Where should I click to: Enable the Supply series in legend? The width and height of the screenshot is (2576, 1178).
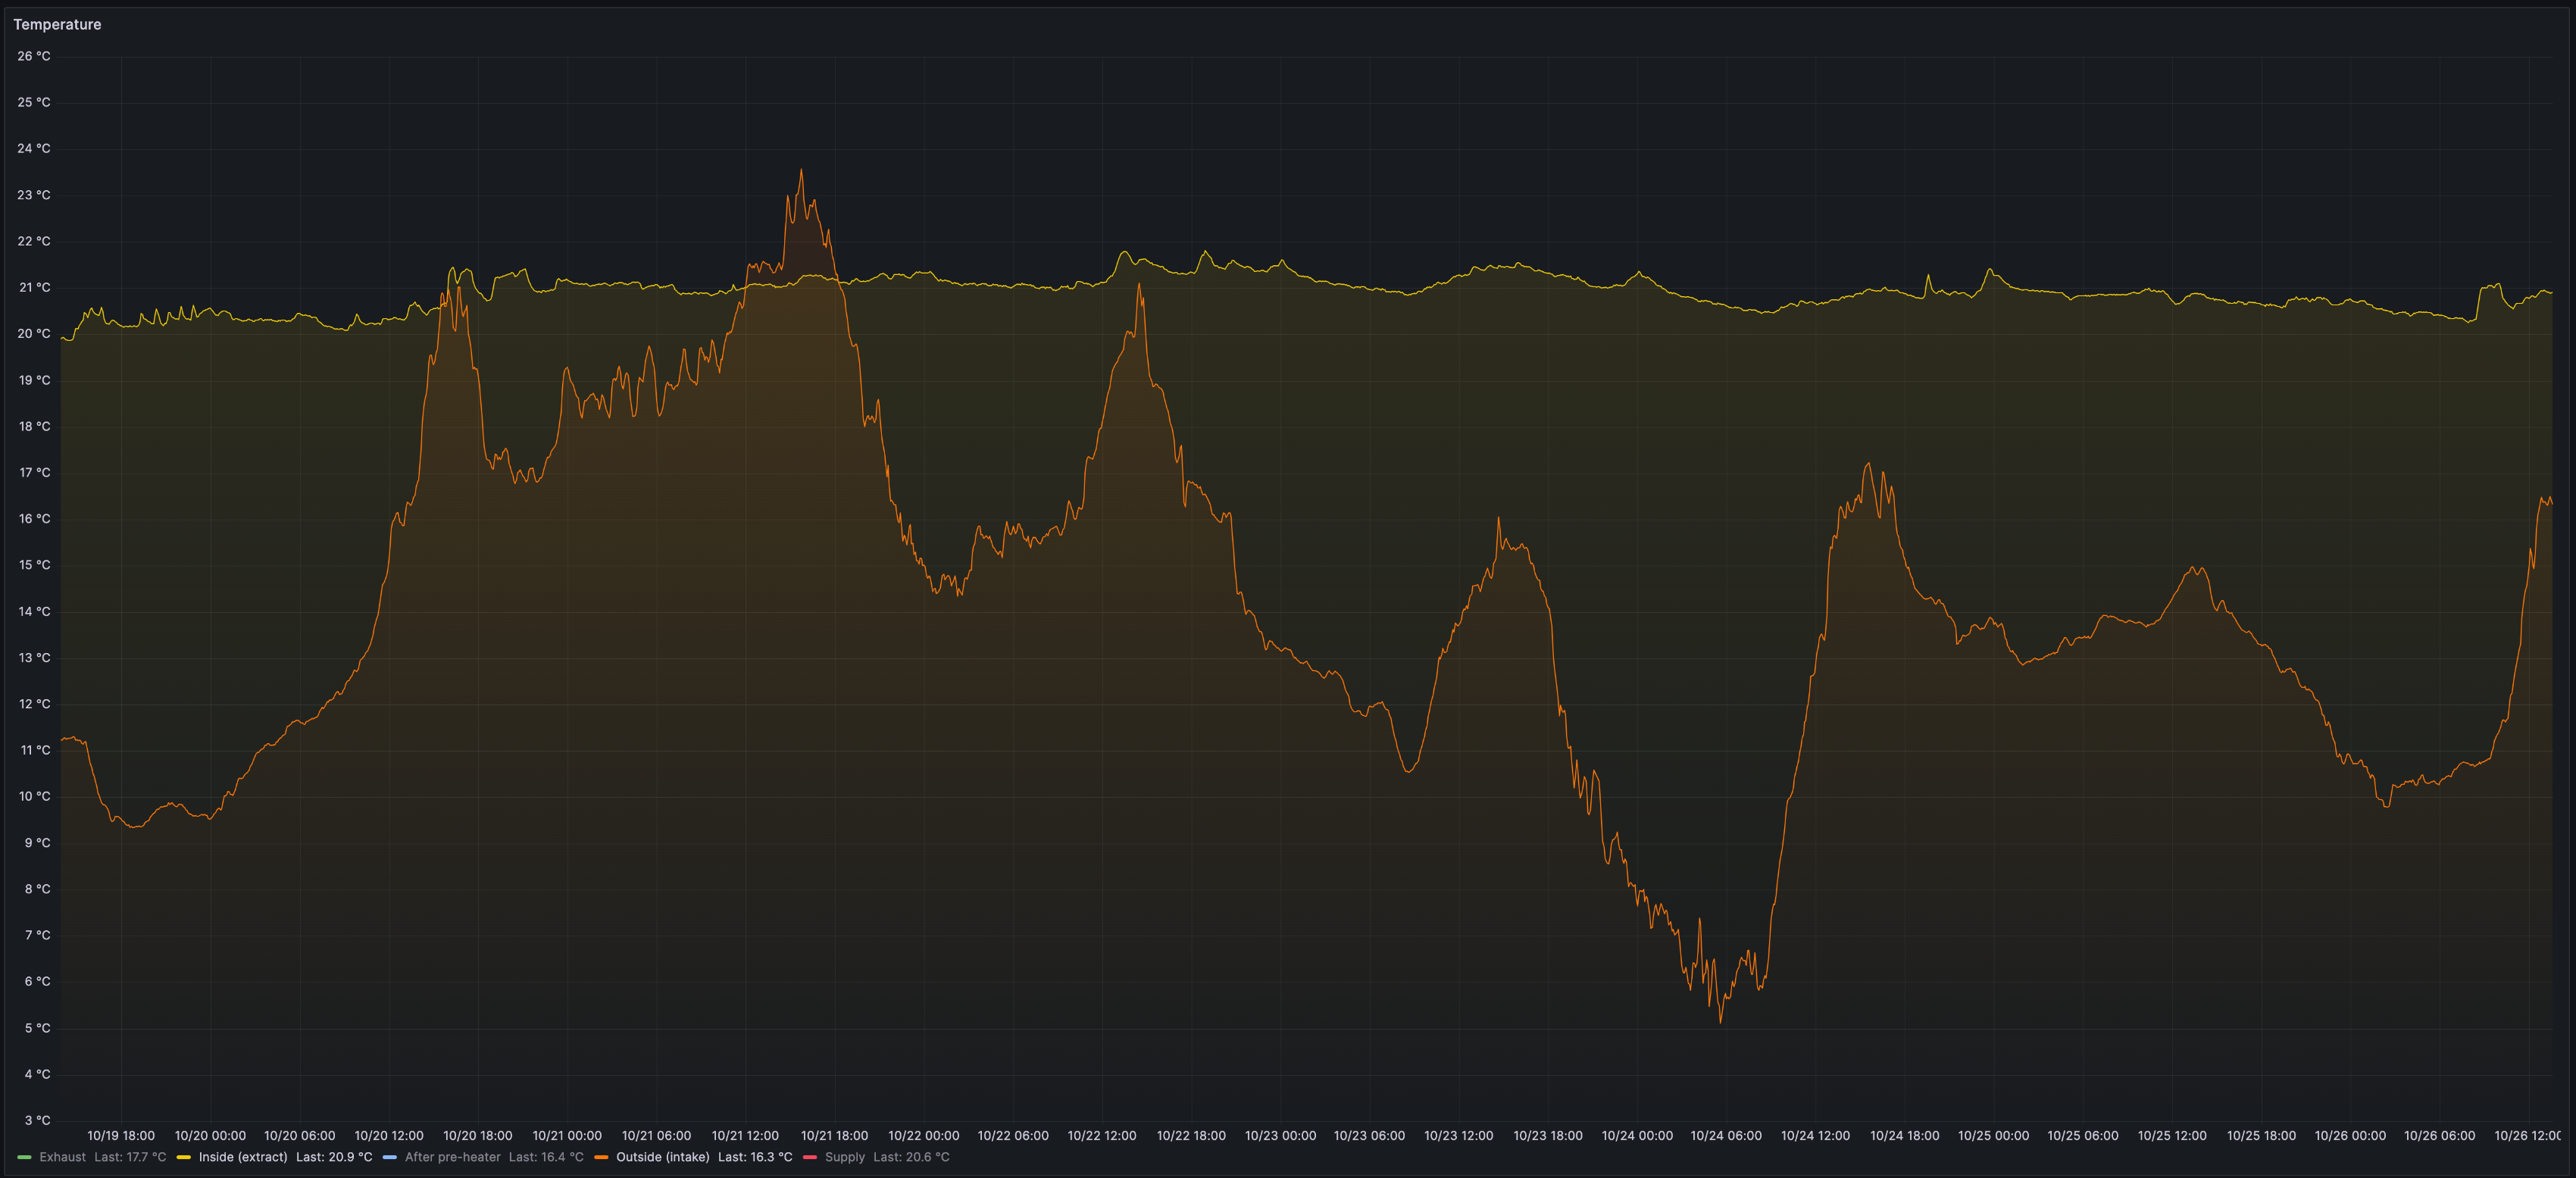coord(845,1157)
